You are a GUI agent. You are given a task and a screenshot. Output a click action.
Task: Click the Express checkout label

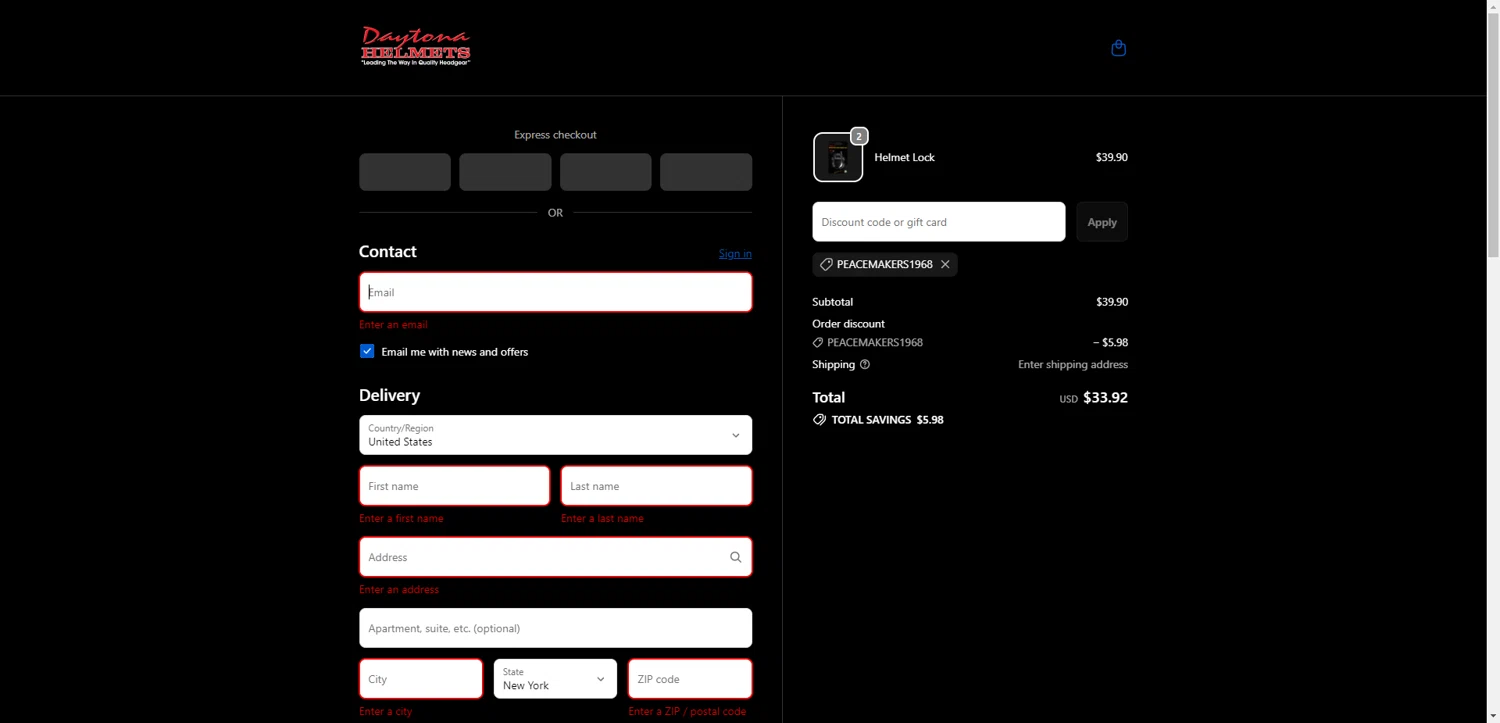coord(555,135)
